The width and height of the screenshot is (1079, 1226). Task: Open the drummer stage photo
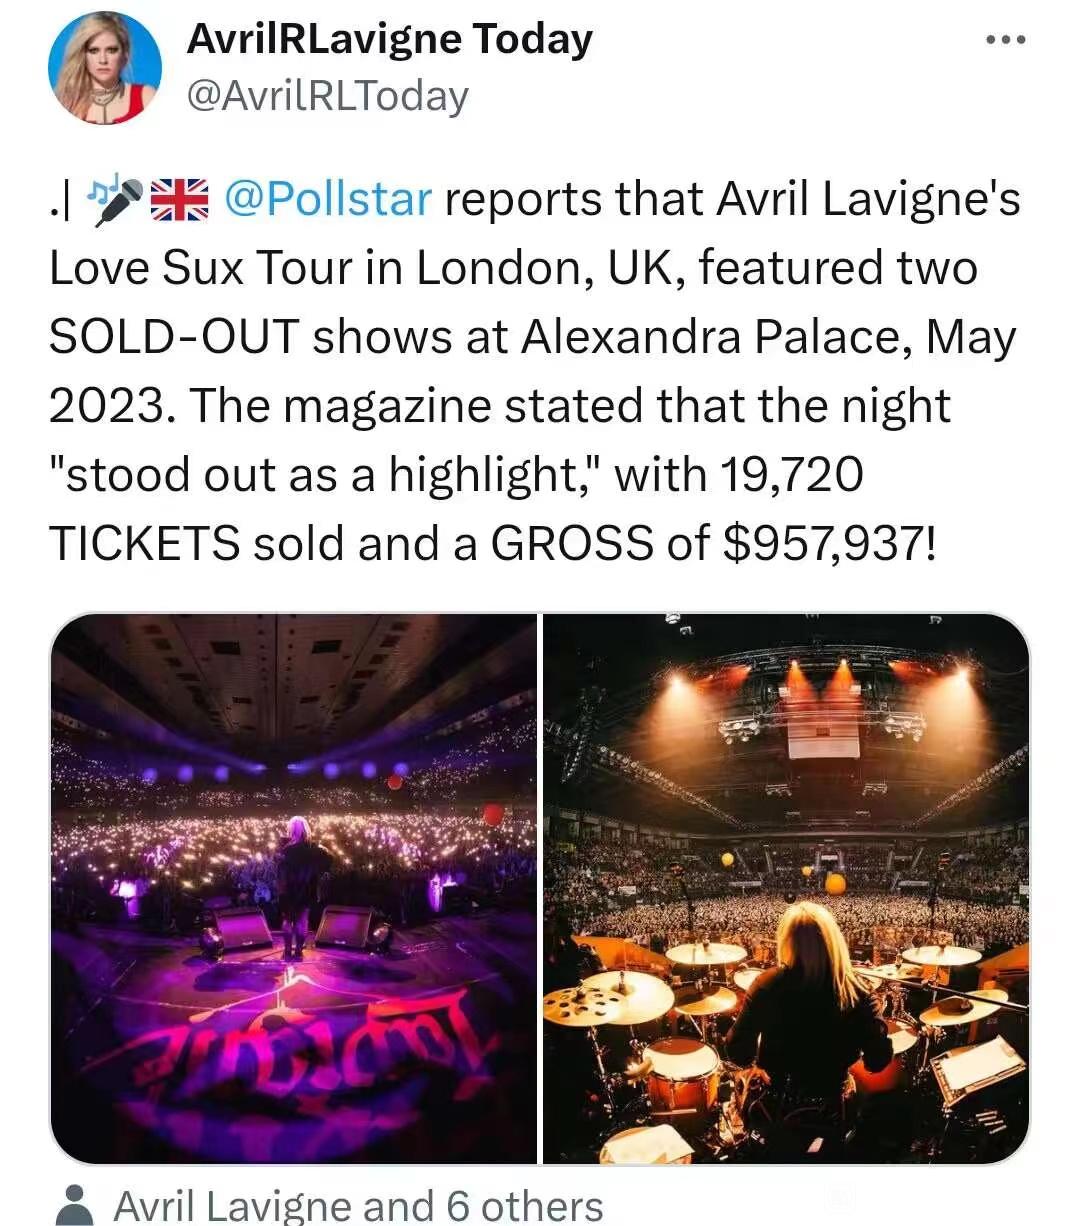pos(786,889)
